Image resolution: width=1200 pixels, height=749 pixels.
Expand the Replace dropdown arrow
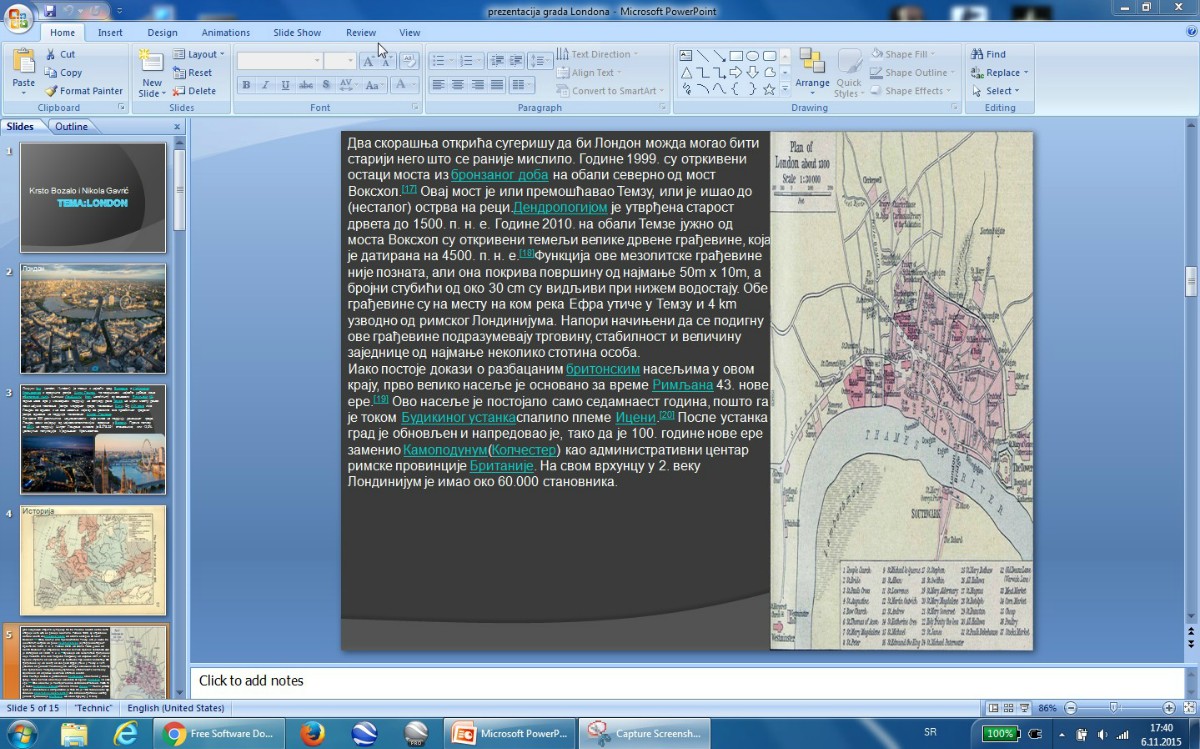click(x=1025, y=73)
